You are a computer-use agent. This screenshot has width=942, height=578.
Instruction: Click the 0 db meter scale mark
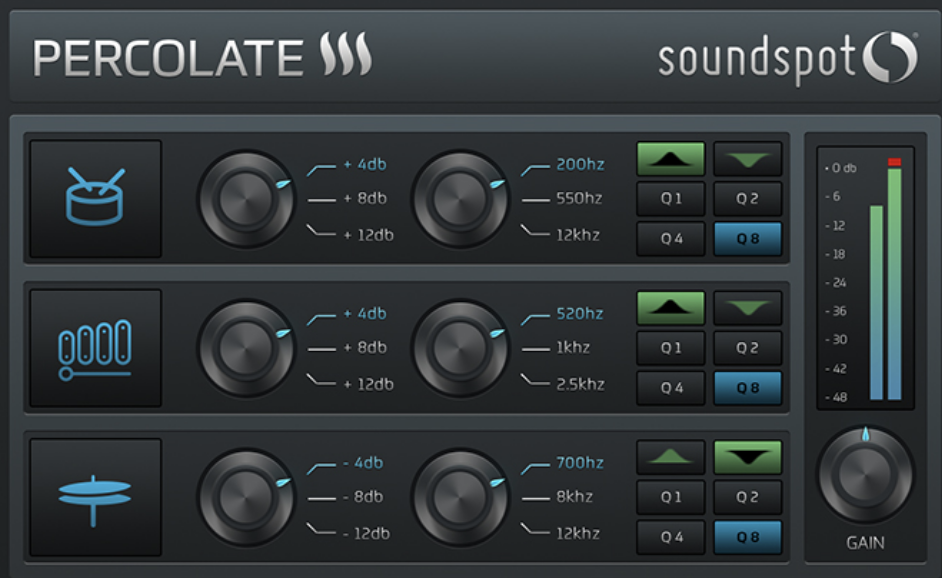(841, 168)
